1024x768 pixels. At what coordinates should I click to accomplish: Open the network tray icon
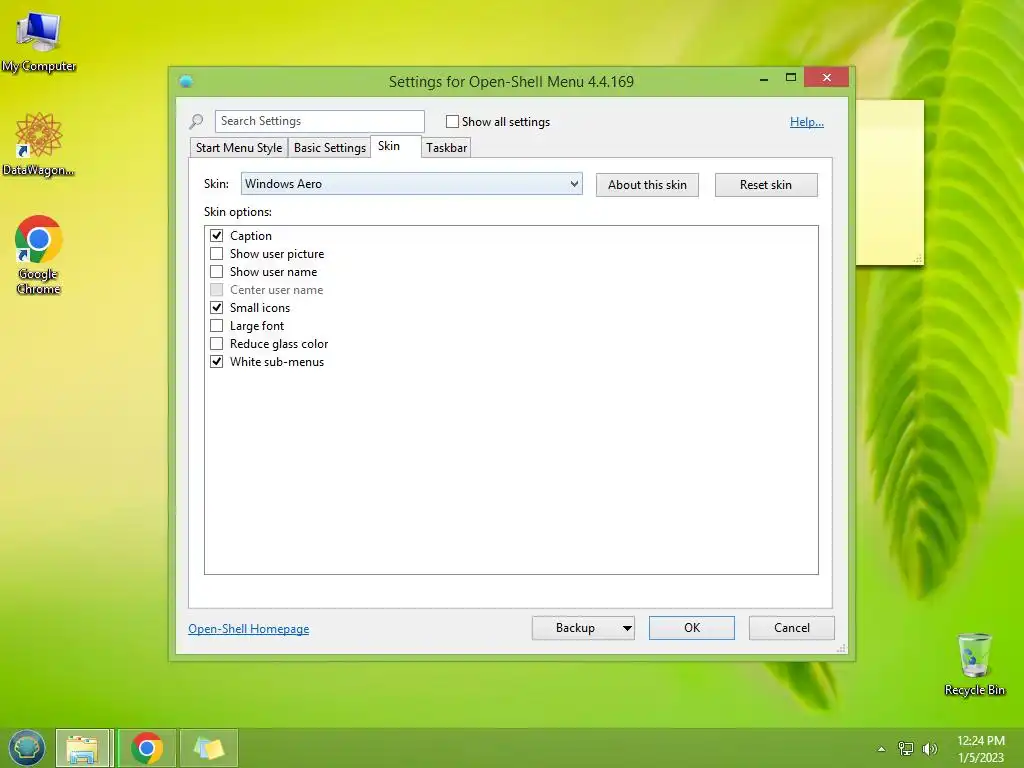click(x=905, y=749)
